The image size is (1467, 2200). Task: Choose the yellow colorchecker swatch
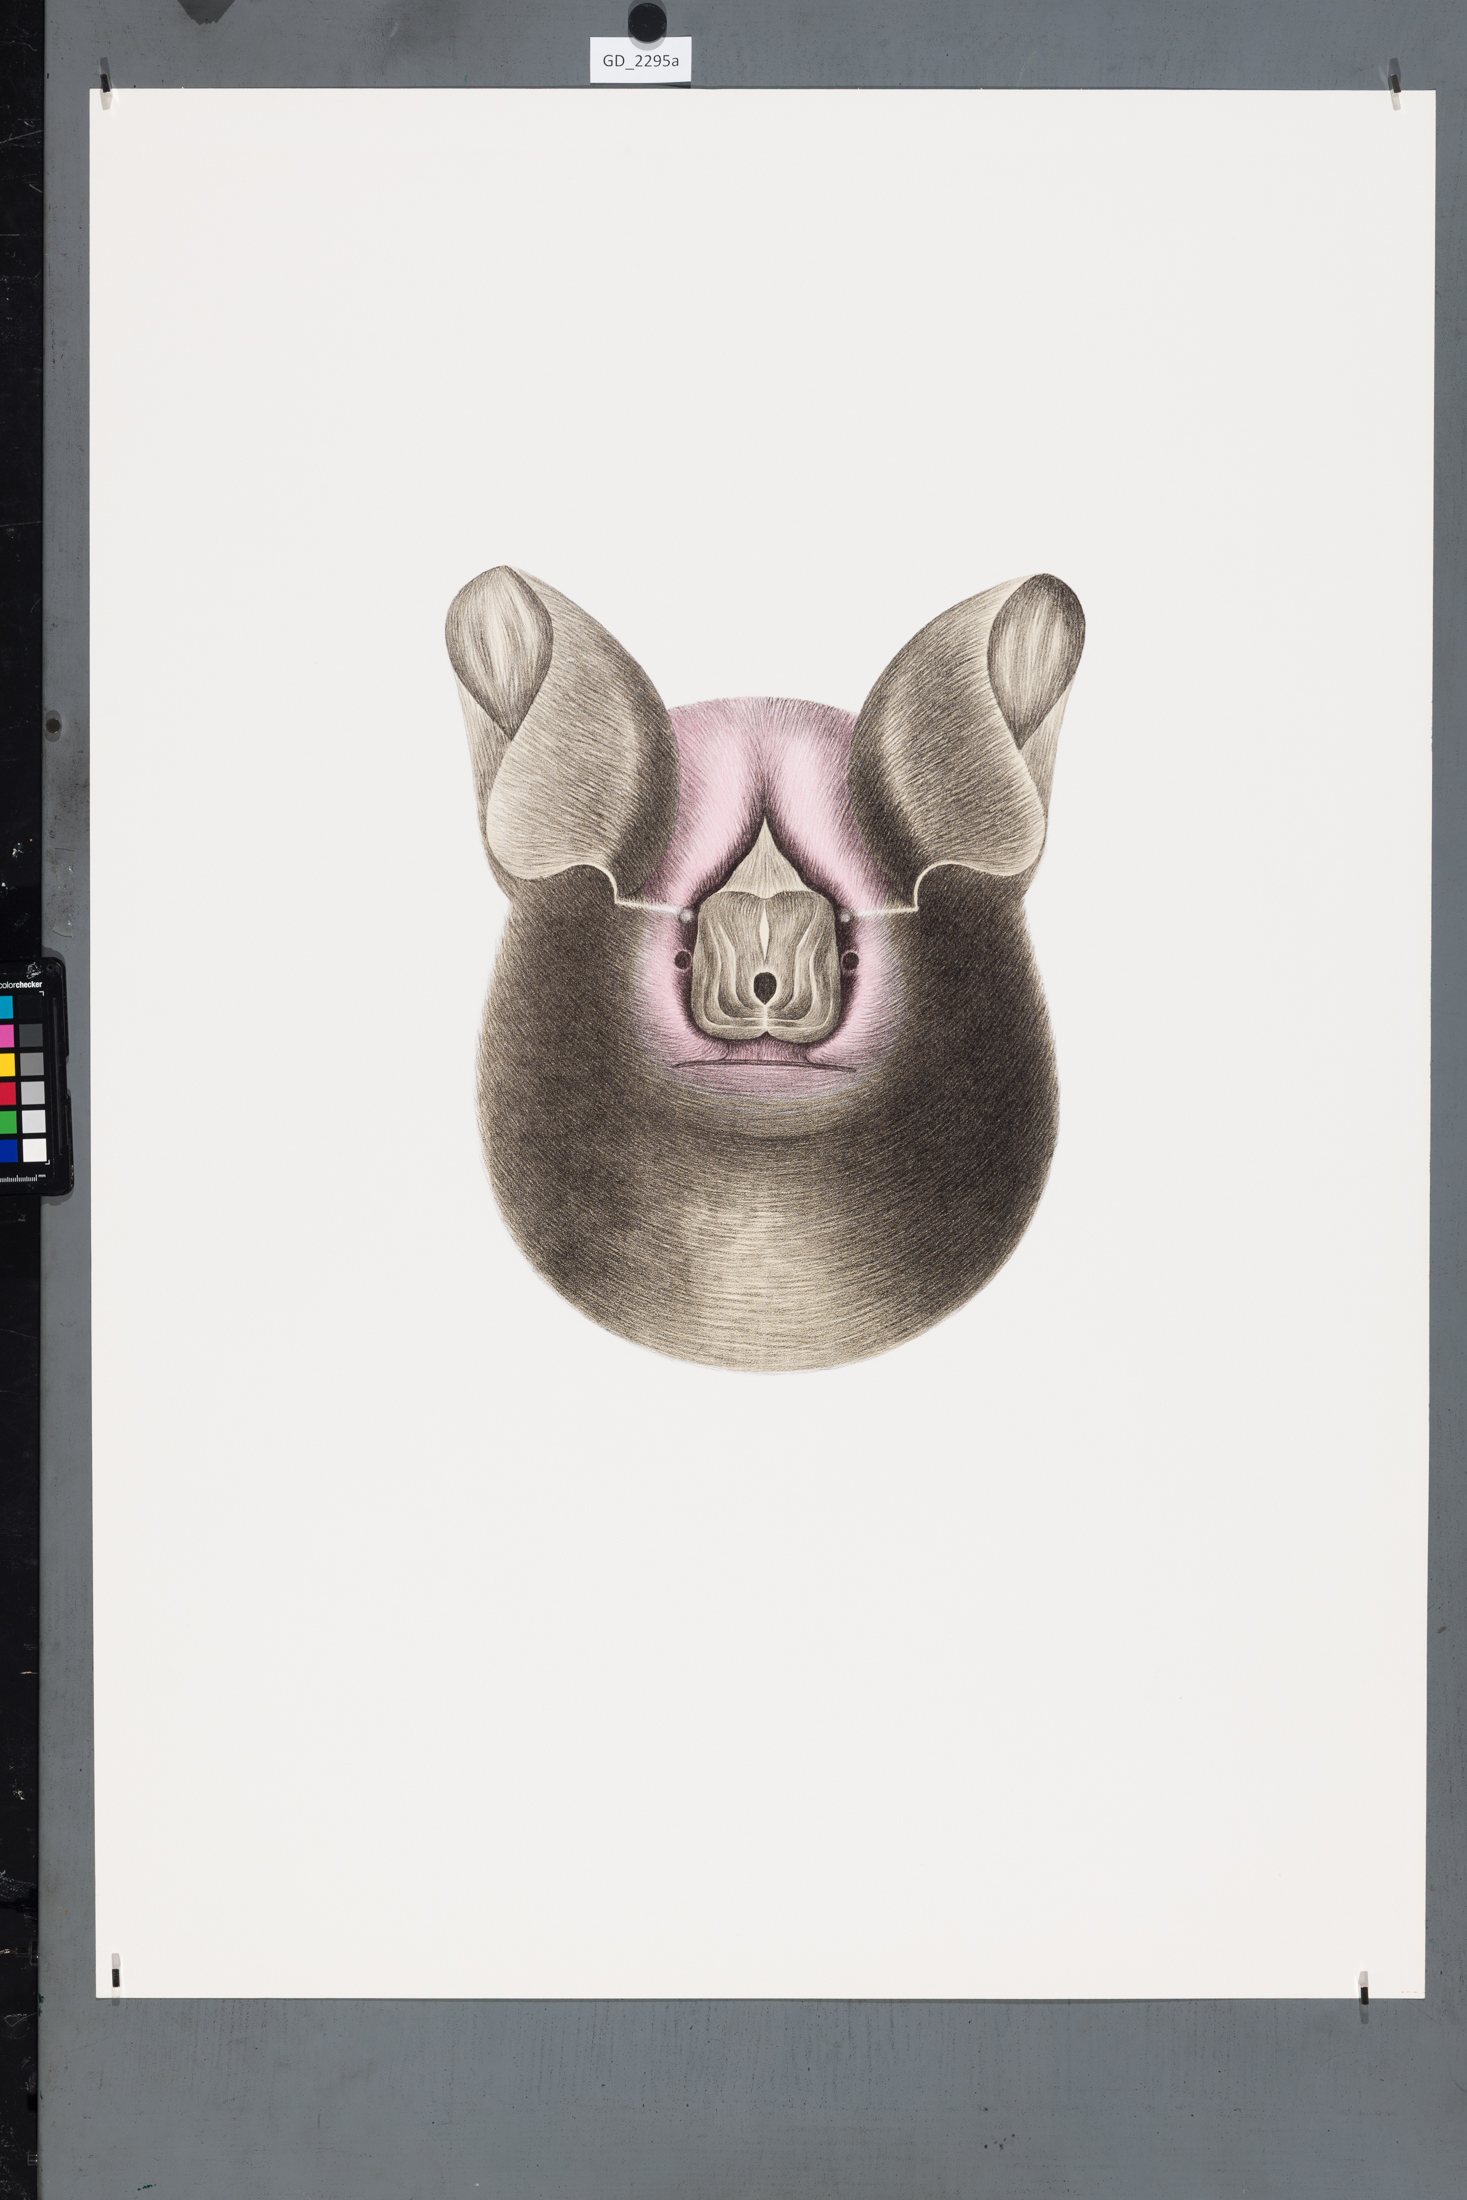[7, 1064]
